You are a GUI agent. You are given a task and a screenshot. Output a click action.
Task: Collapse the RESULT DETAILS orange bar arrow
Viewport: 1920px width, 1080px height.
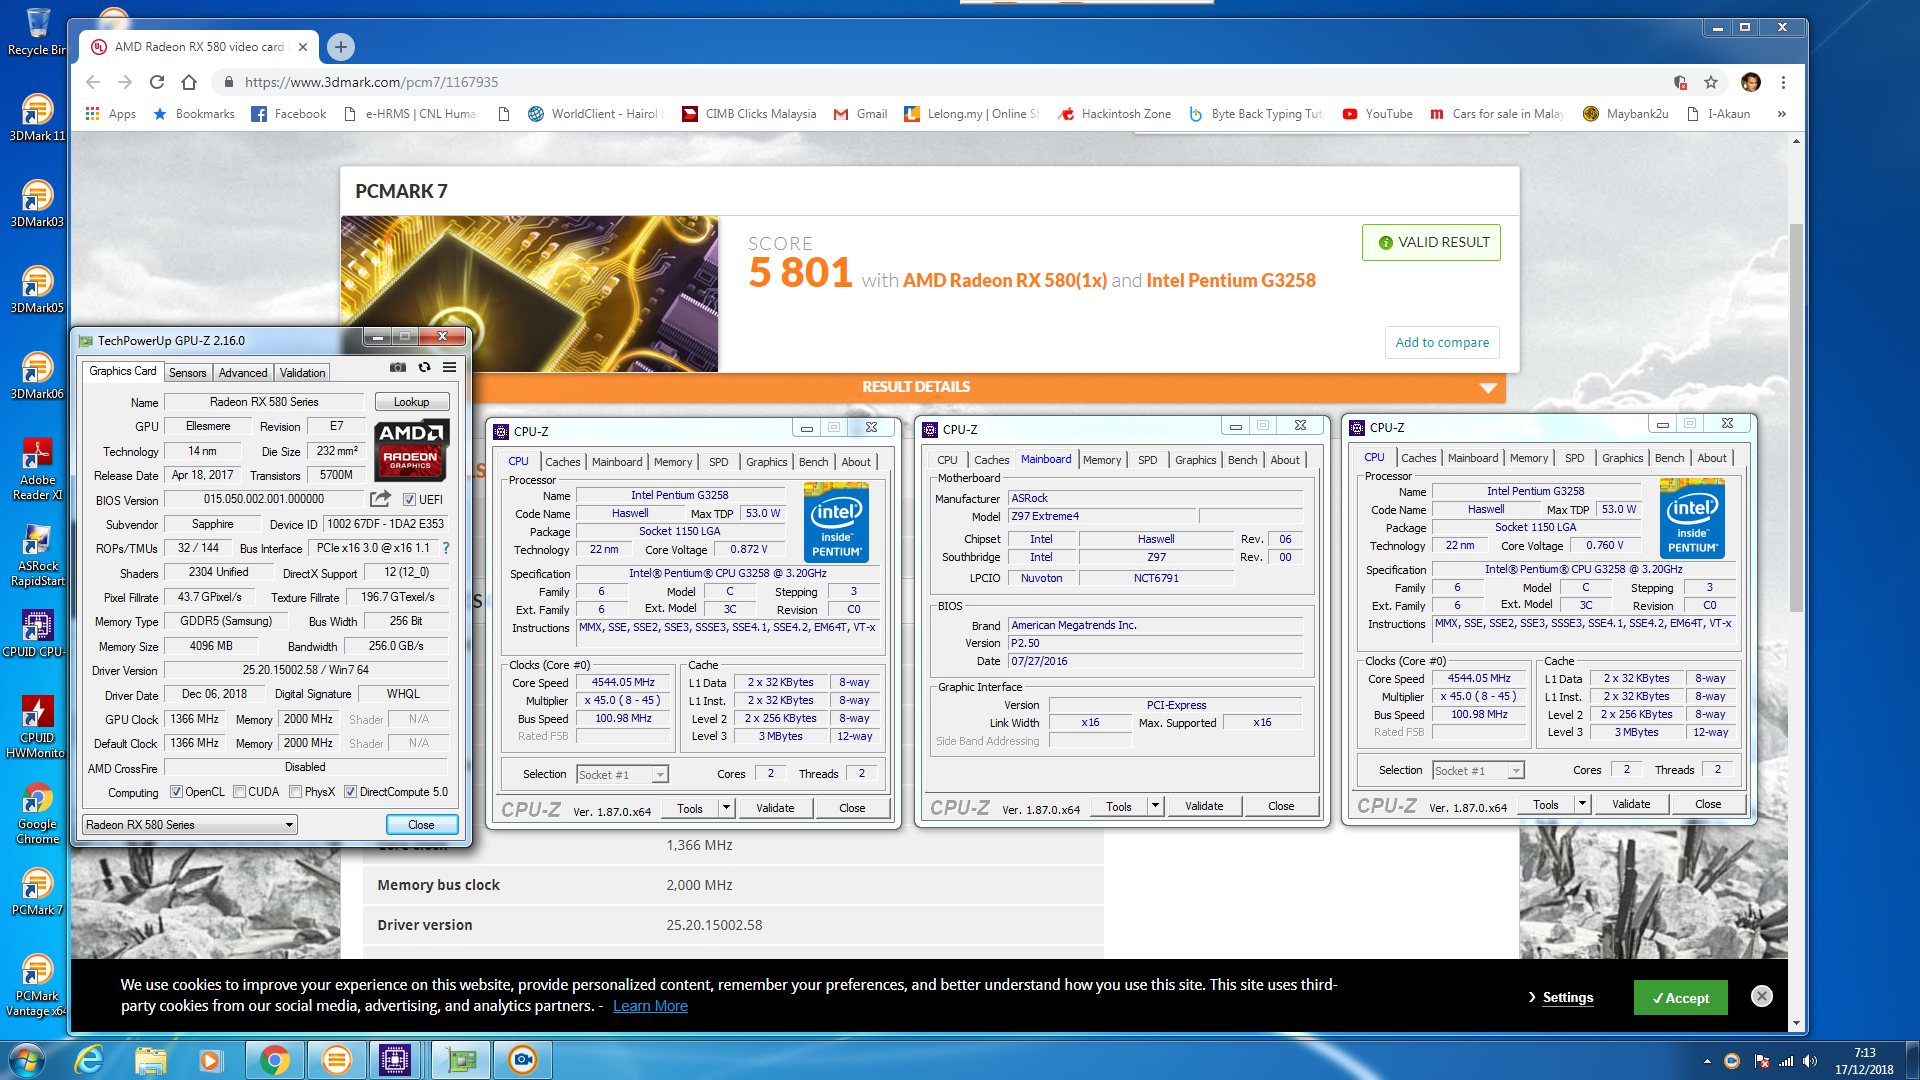1488,388
